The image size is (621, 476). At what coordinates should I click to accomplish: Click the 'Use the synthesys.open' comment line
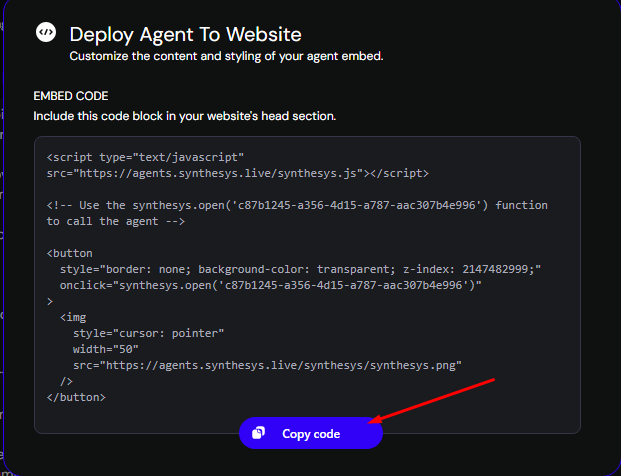(297, 205)
